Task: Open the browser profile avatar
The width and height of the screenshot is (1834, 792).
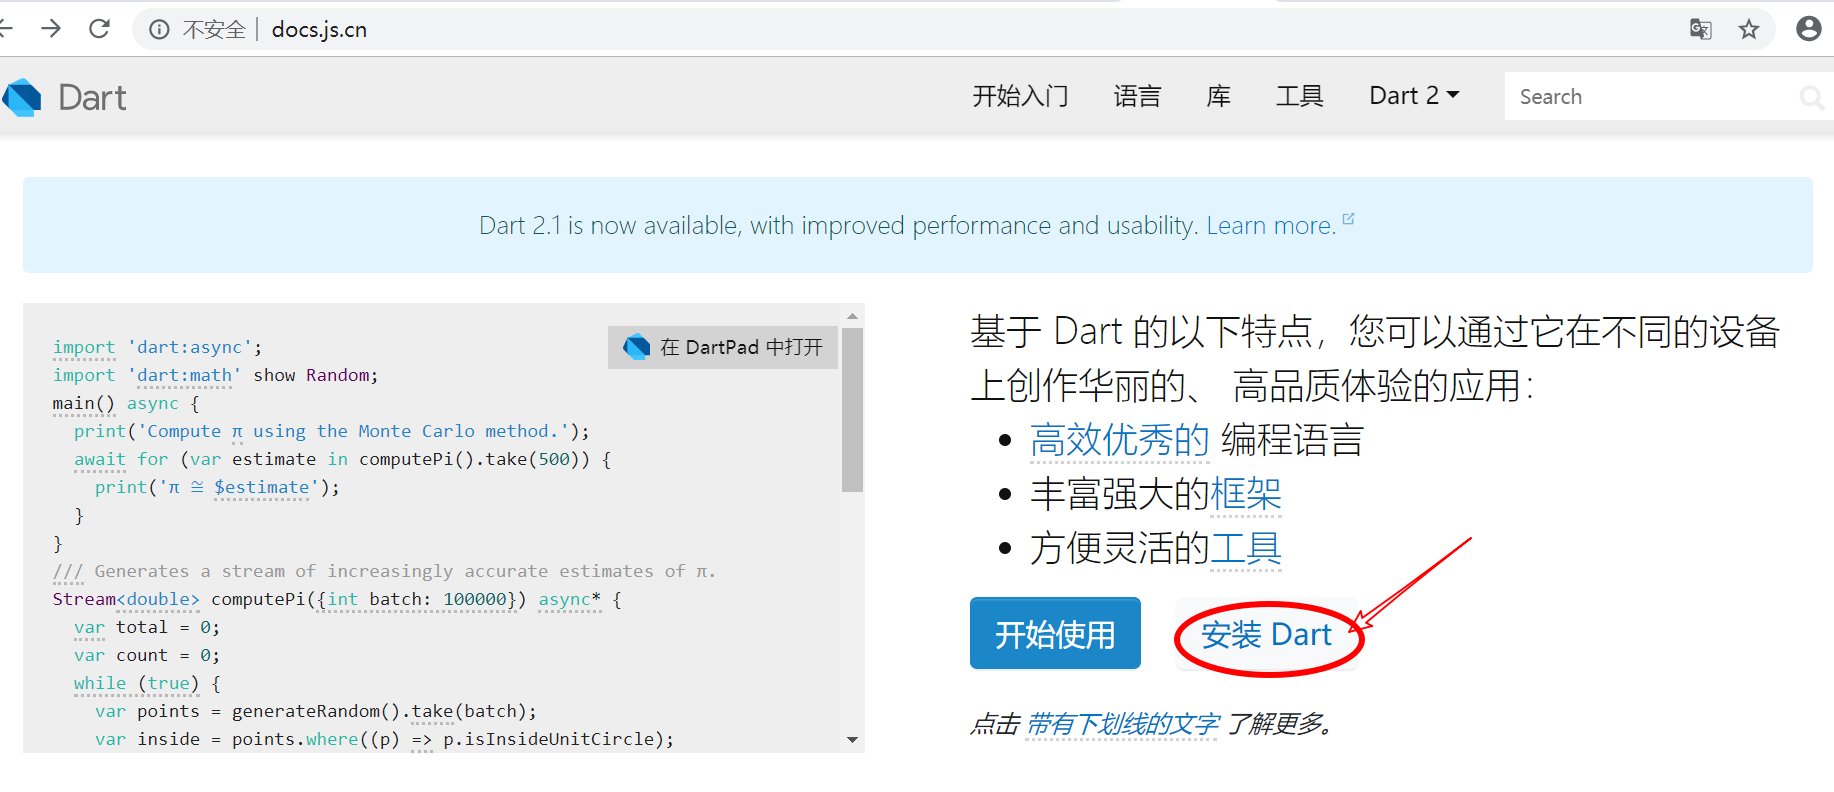Action: pos(1808,28)
